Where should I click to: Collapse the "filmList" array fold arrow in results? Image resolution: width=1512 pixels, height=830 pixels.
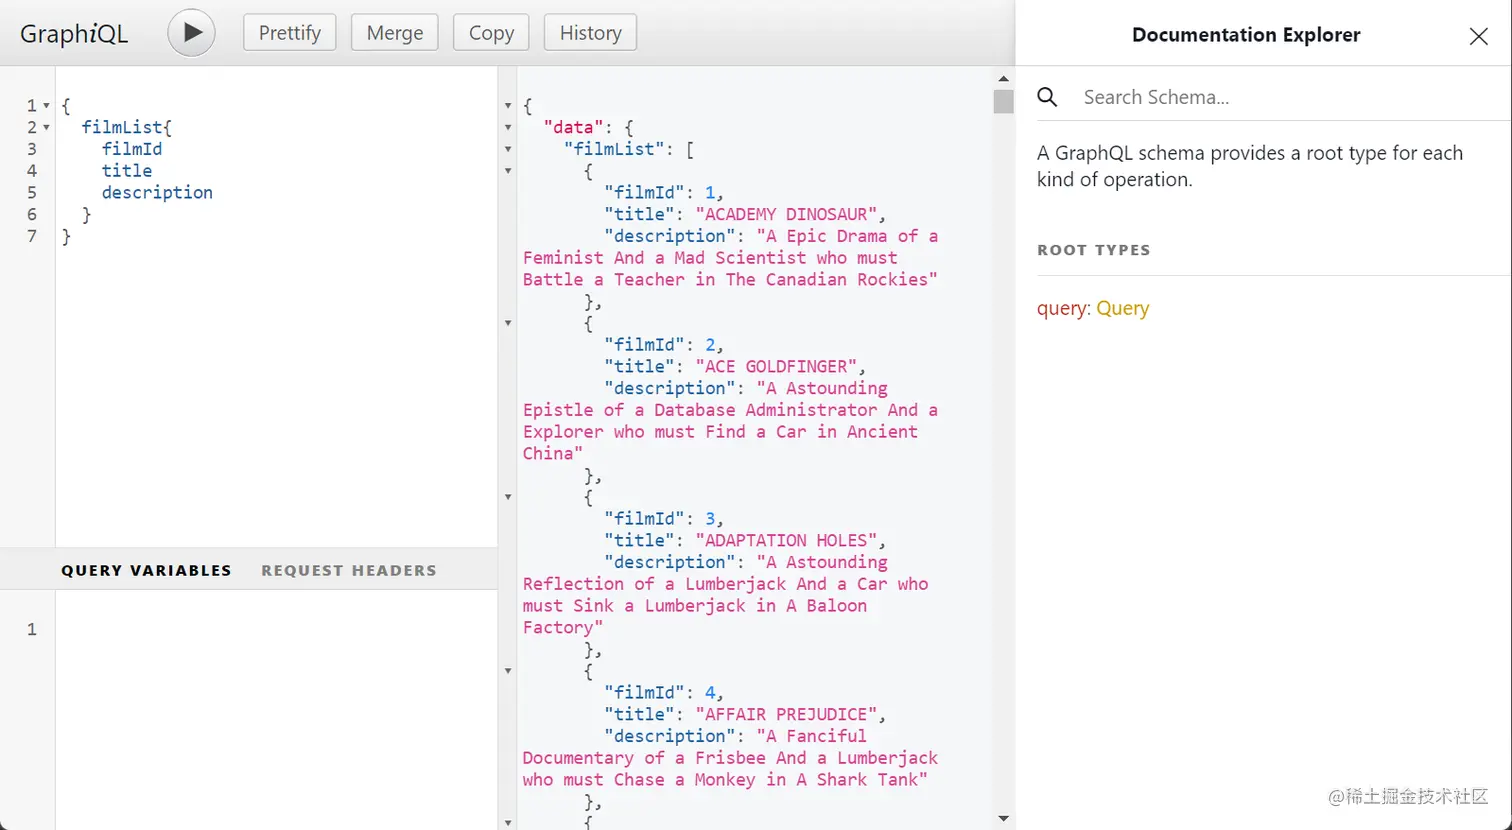[x=508, y=150]
